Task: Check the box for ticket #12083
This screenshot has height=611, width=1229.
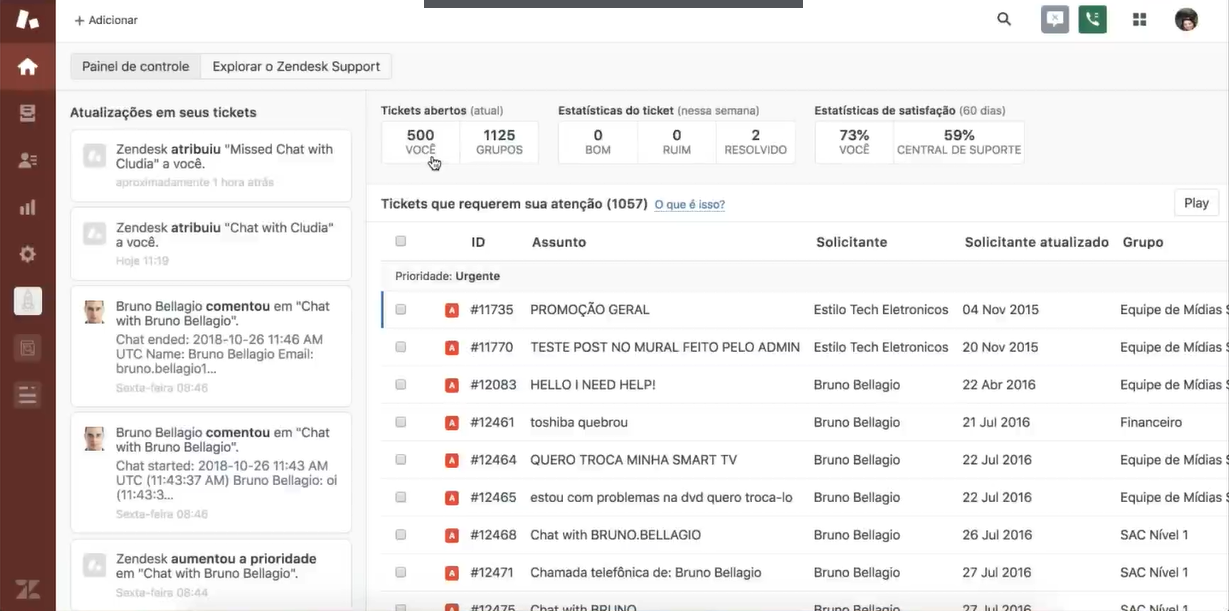Action: tap(401, 385)
